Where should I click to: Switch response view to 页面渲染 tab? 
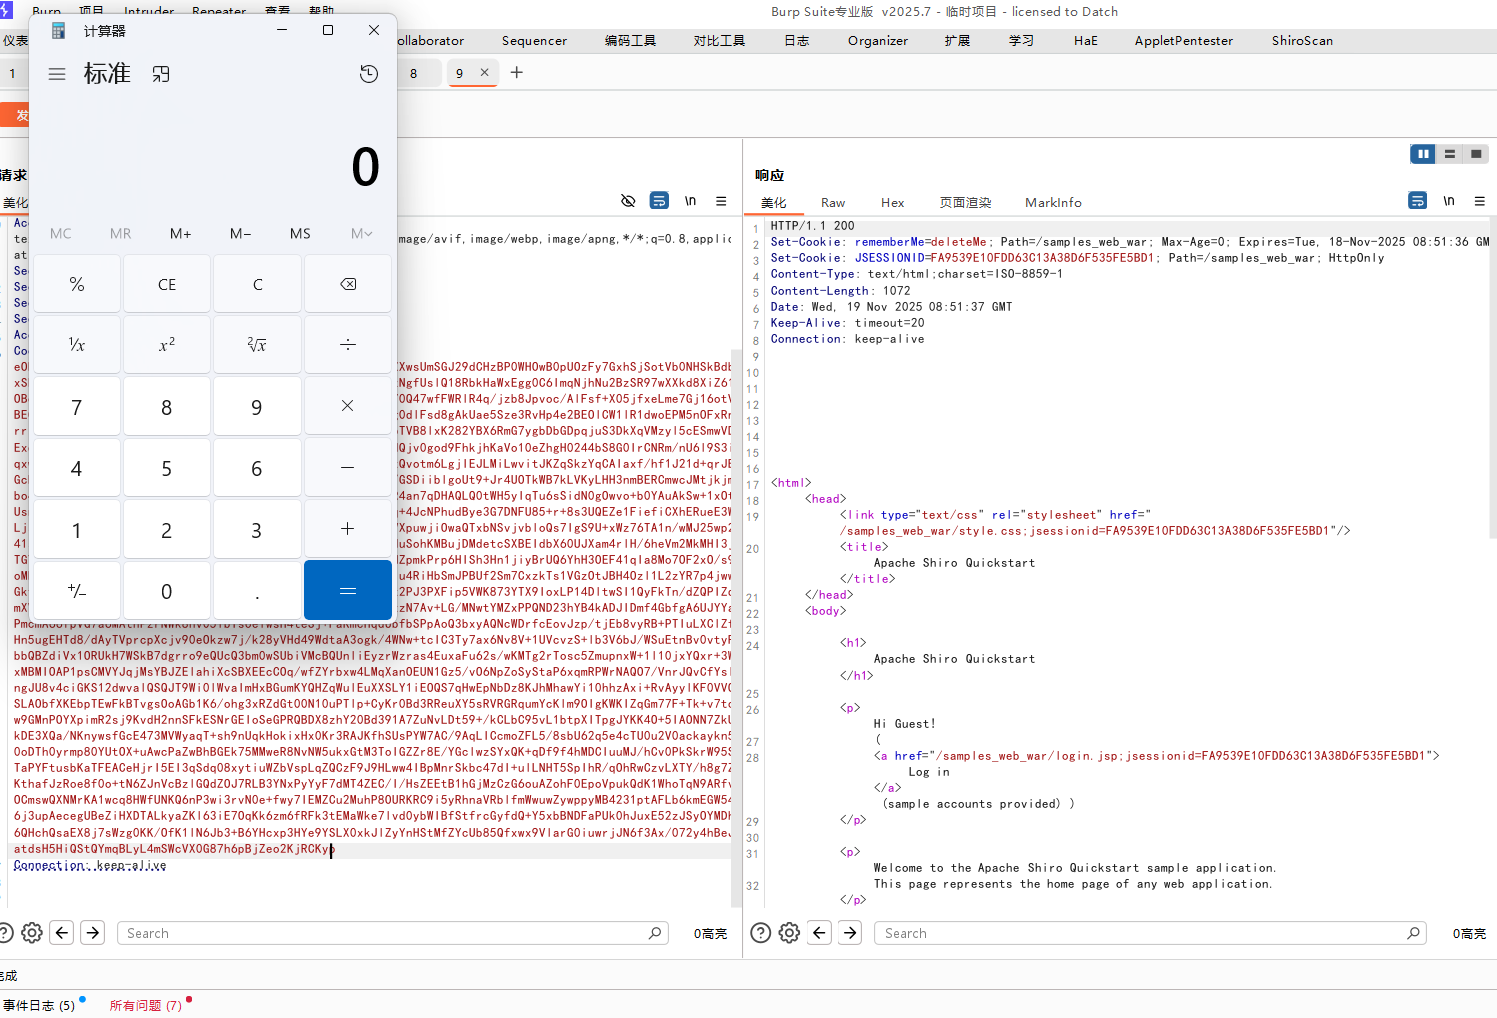point(965,202)
